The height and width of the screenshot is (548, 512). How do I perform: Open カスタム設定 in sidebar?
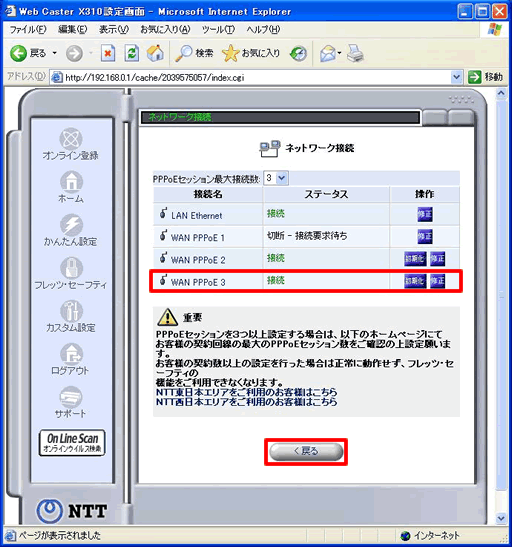(71, 317)
